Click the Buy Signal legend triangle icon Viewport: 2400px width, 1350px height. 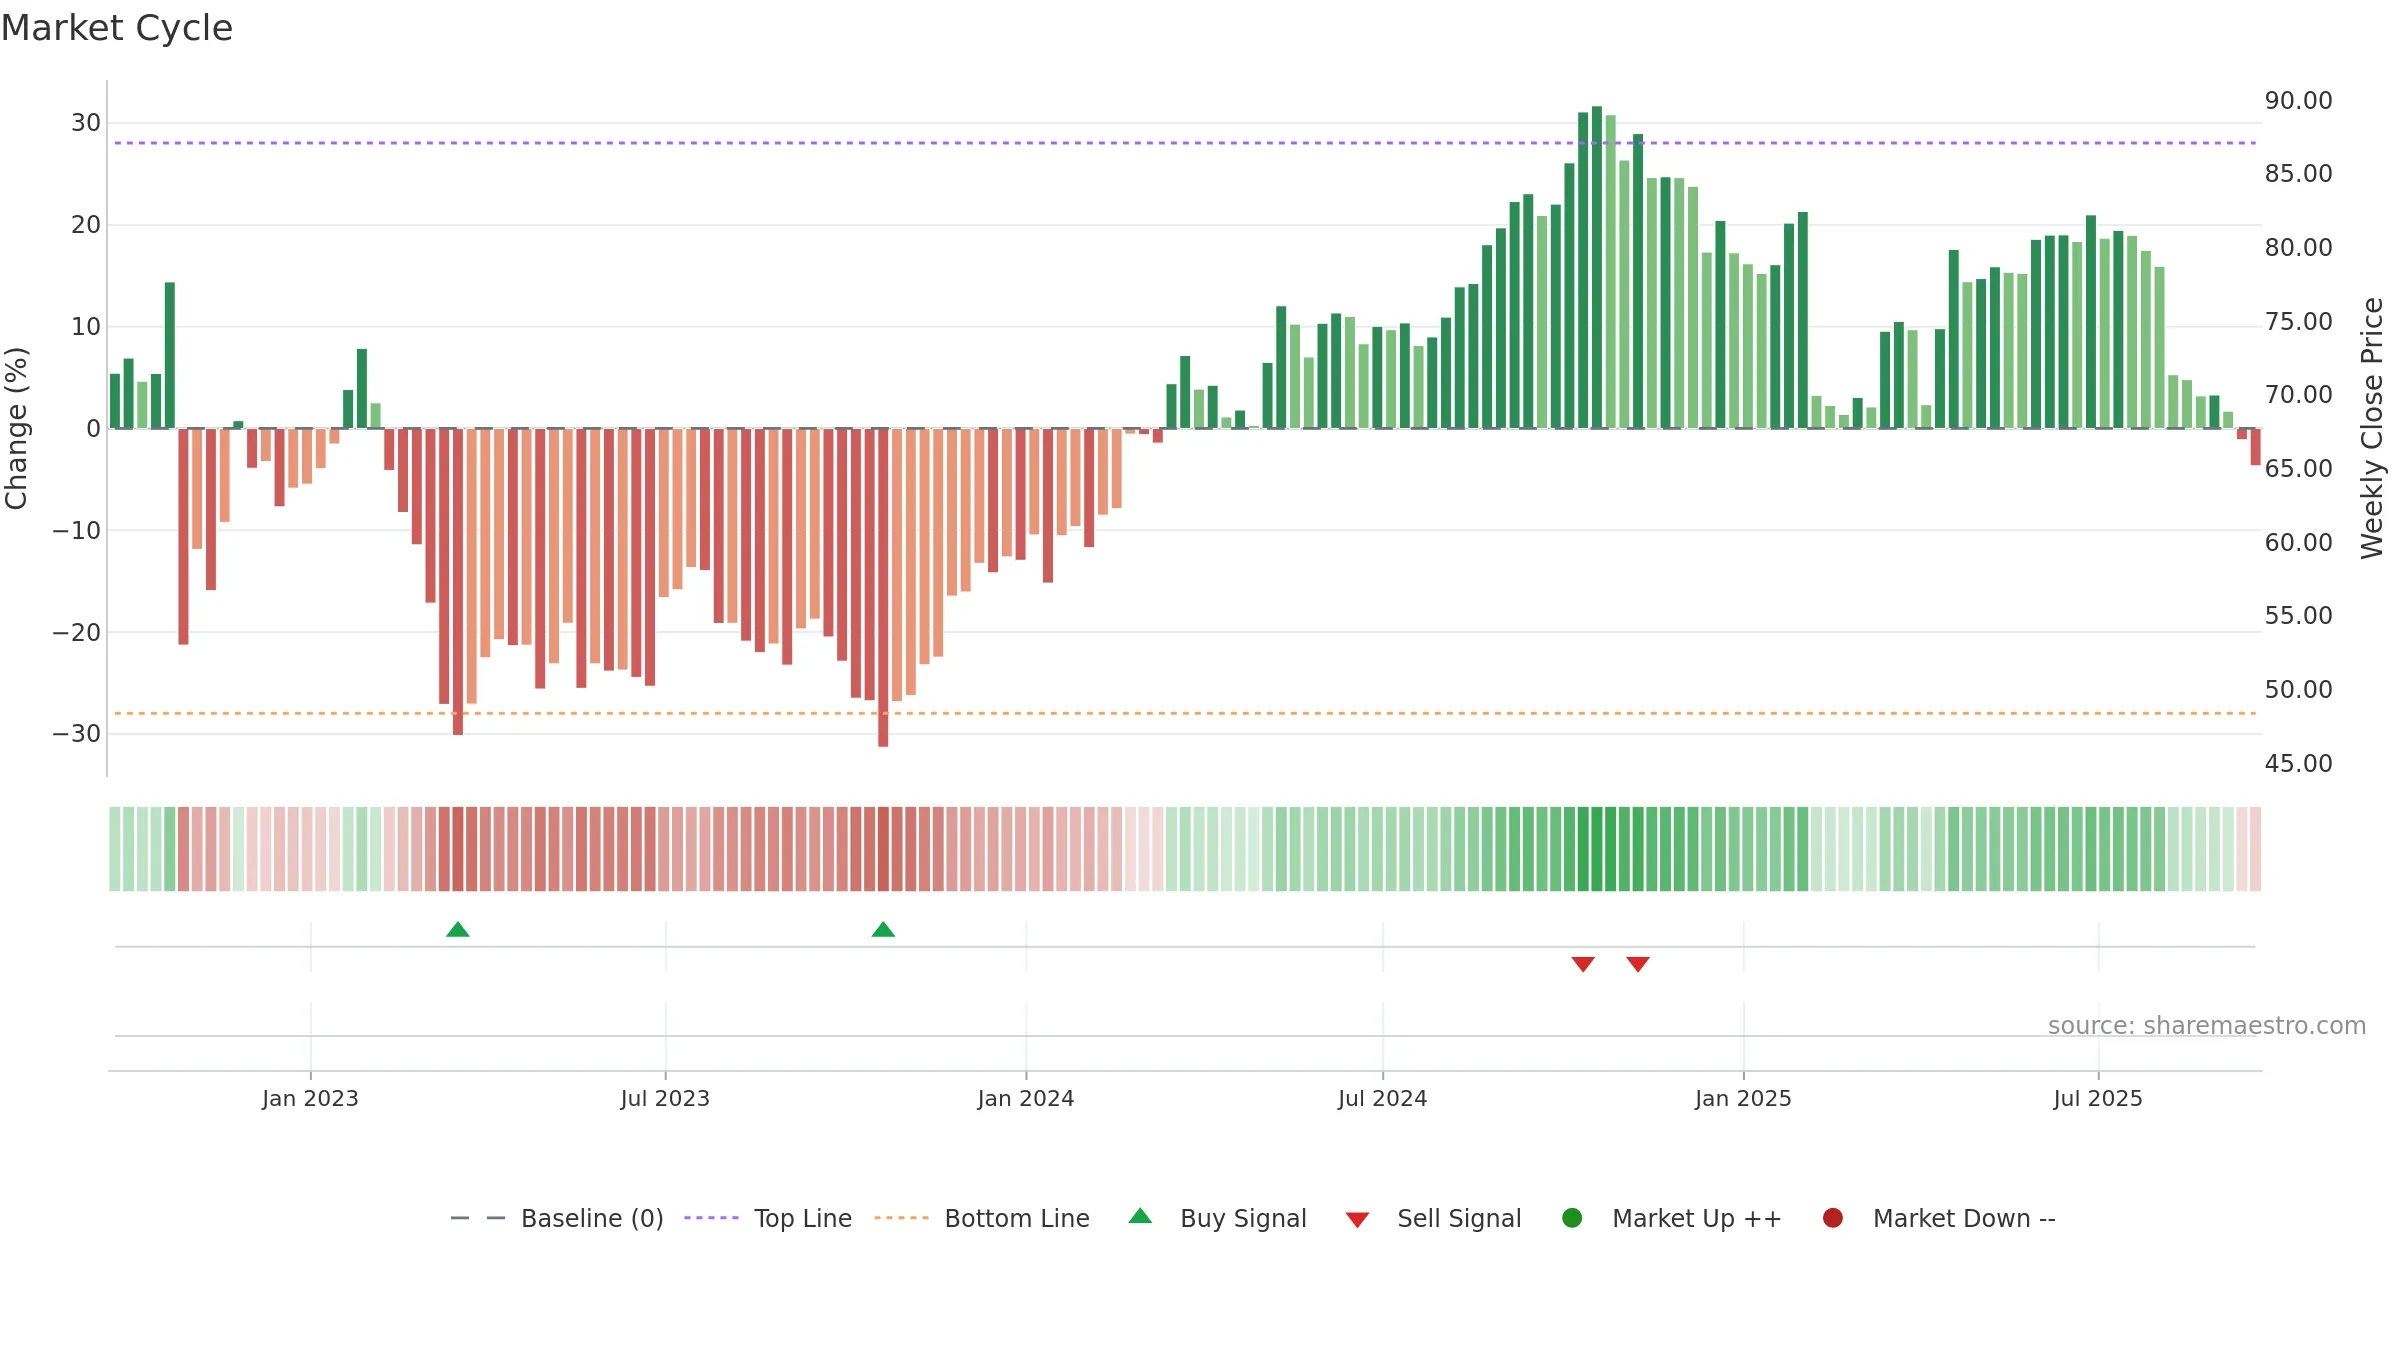coord(1140,1216)
